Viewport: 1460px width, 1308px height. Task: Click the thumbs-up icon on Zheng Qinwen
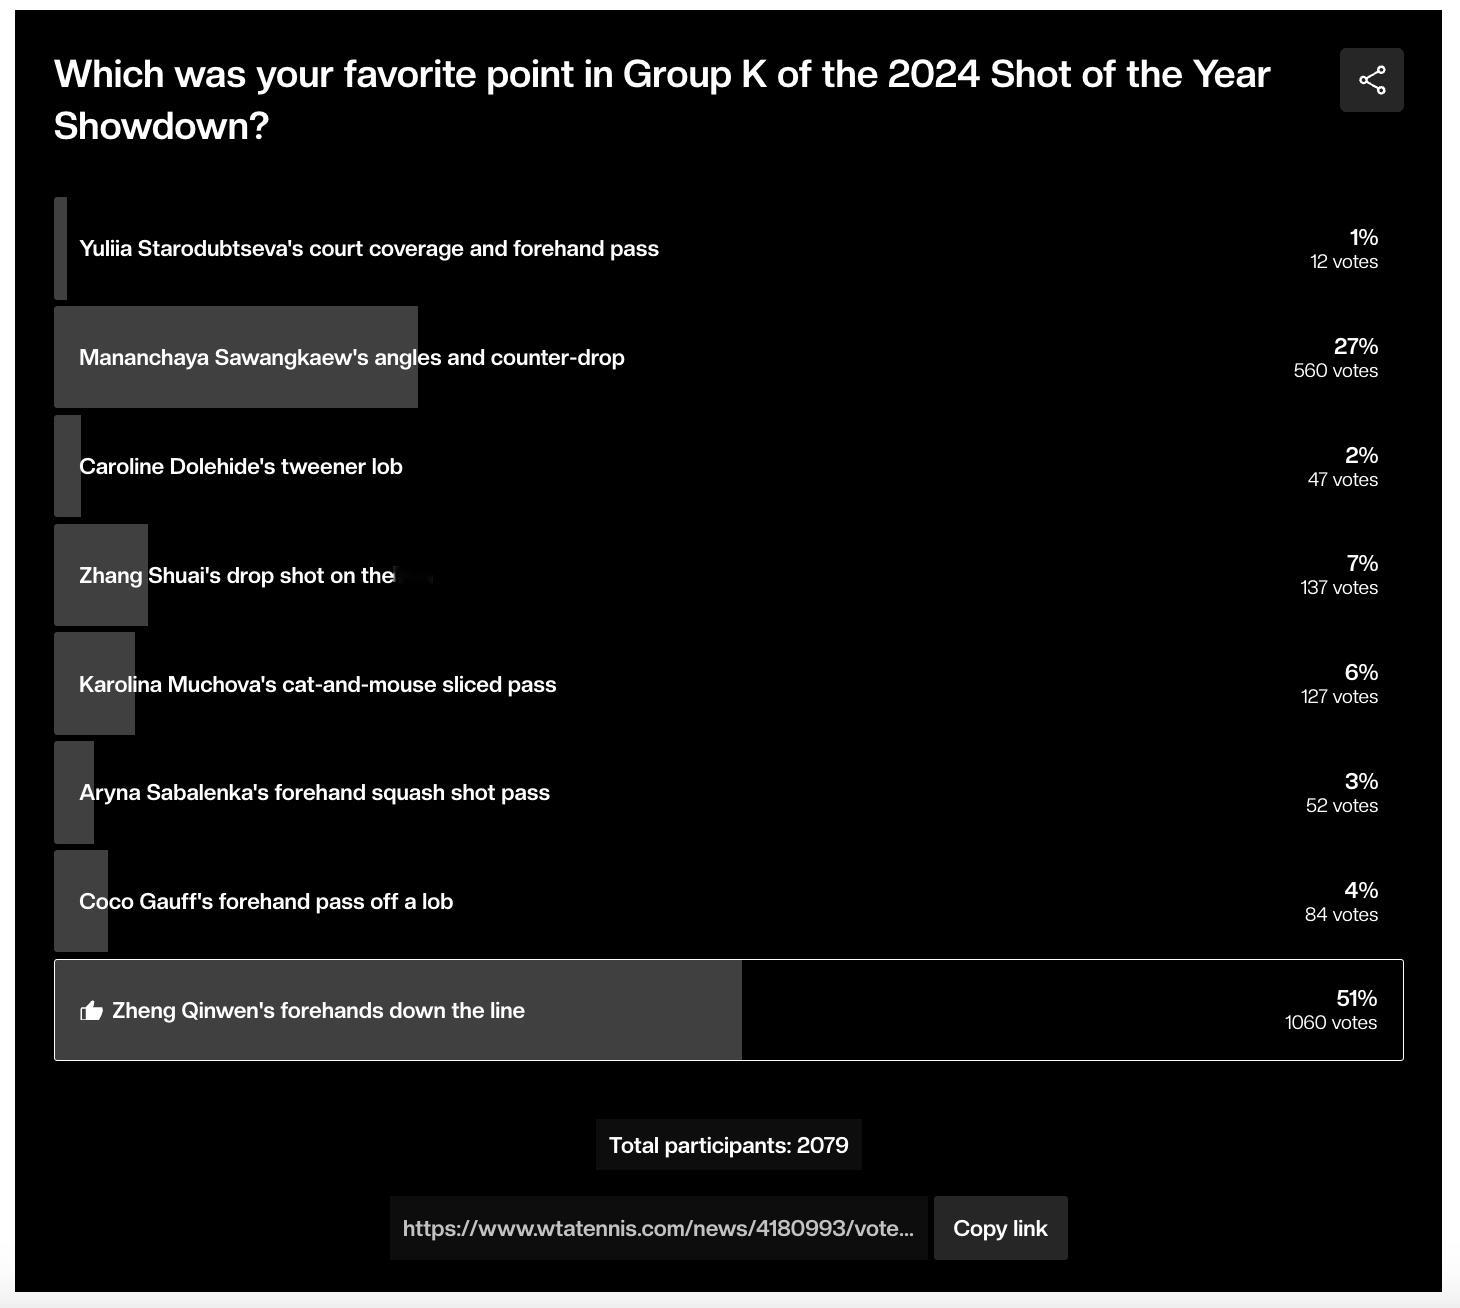[91, 1010]
